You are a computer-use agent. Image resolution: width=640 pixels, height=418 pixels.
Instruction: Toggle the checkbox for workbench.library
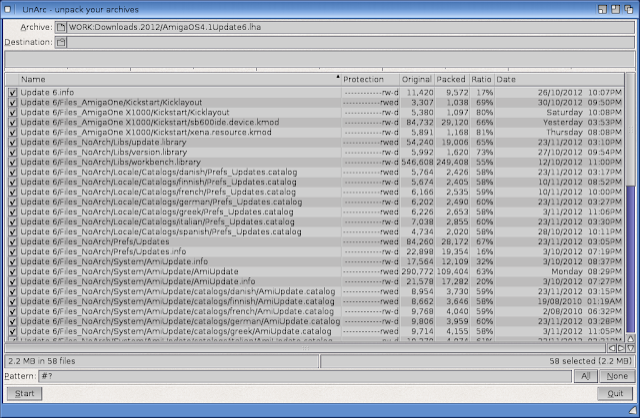coord(13,161)
